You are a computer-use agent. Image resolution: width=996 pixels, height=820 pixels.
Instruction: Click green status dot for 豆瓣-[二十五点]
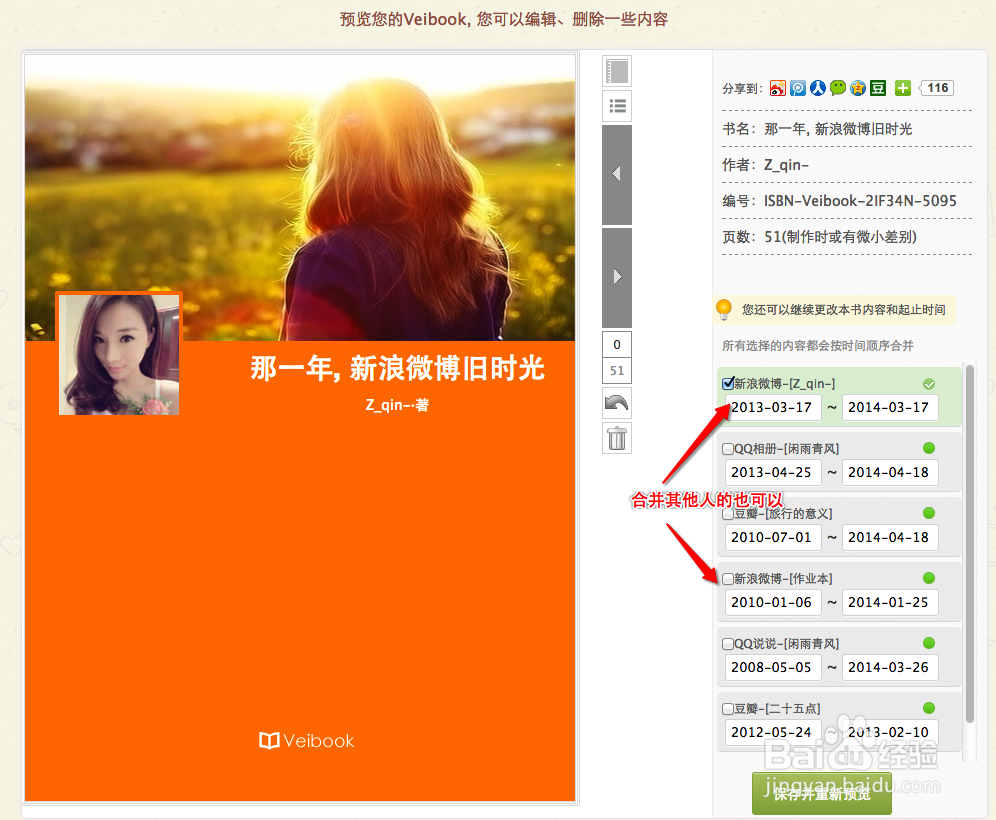point(929,708)
